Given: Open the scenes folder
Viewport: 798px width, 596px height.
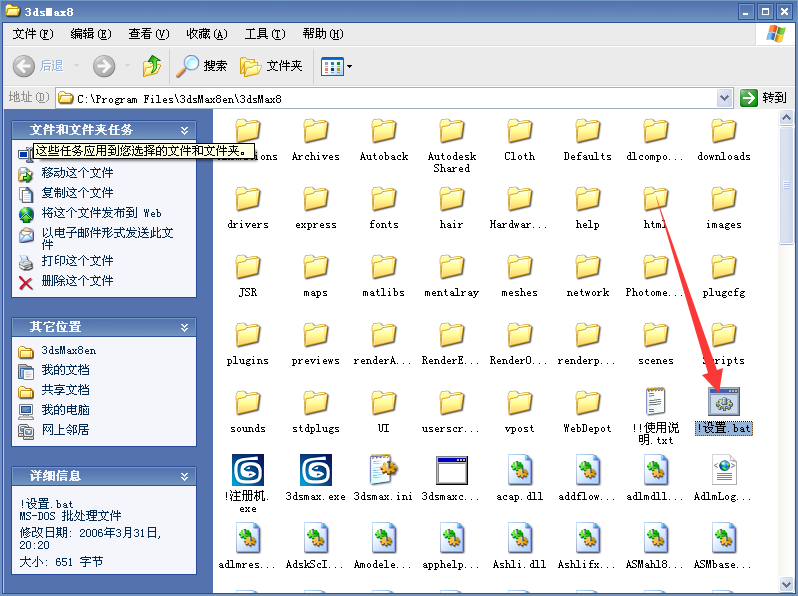Looking at the screenshot, I should pyautogui.click(x=656, y=343).
